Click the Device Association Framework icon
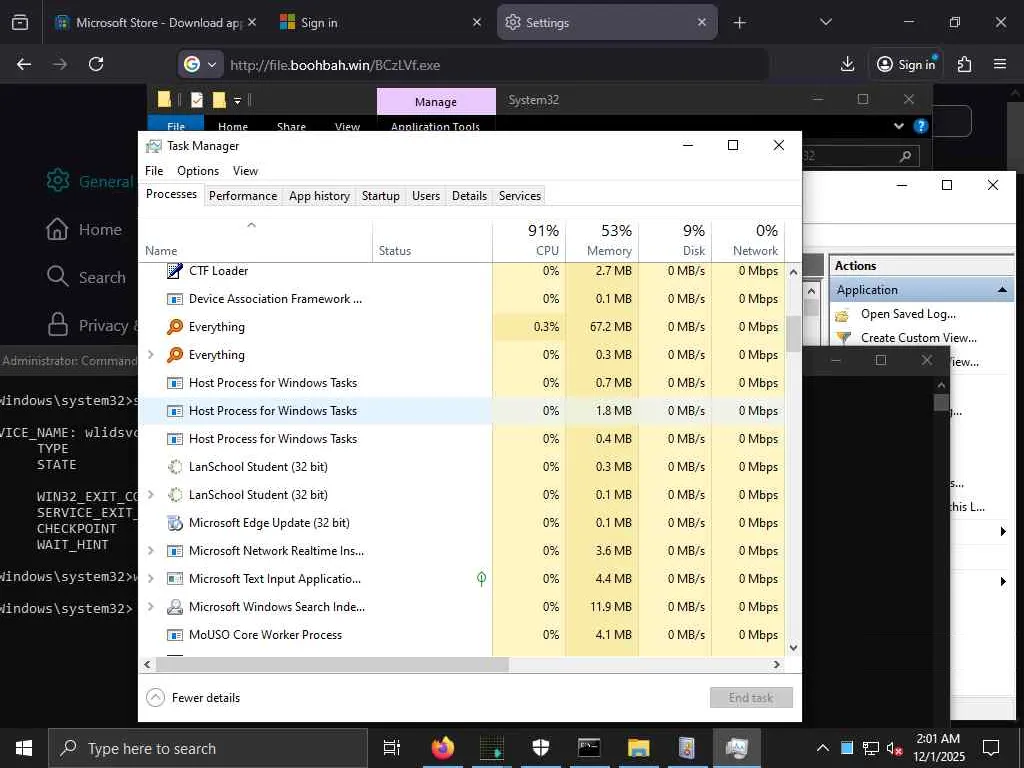Image resolution: width=1024 pixels, height=768 pixels. (174, 299)
